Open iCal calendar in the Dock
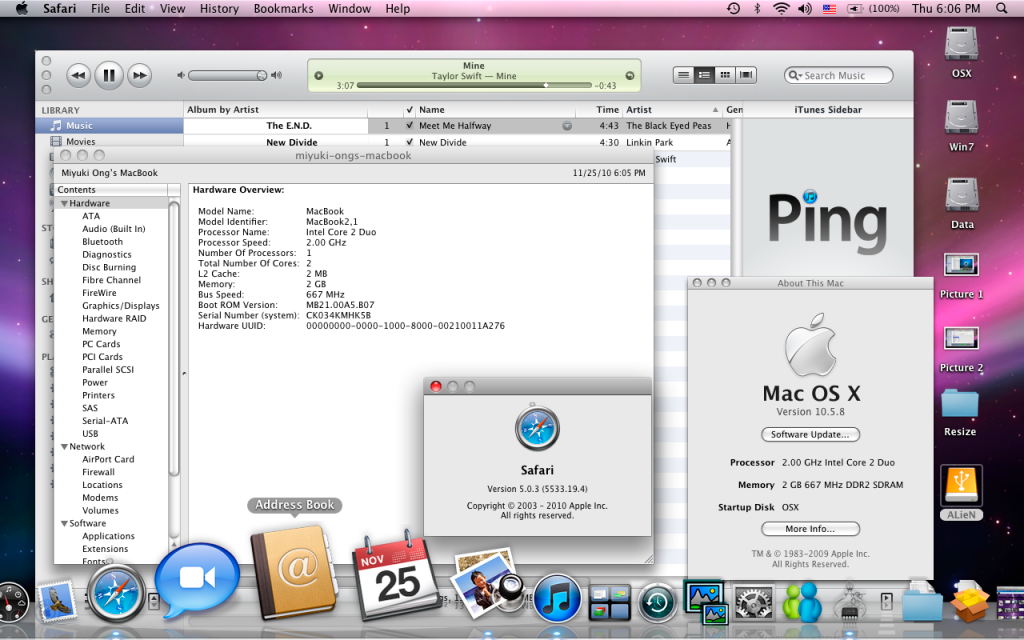Image resolution: width=1024 pixels, height=640 pixels. pyautogui.click(x=396, y=580)
